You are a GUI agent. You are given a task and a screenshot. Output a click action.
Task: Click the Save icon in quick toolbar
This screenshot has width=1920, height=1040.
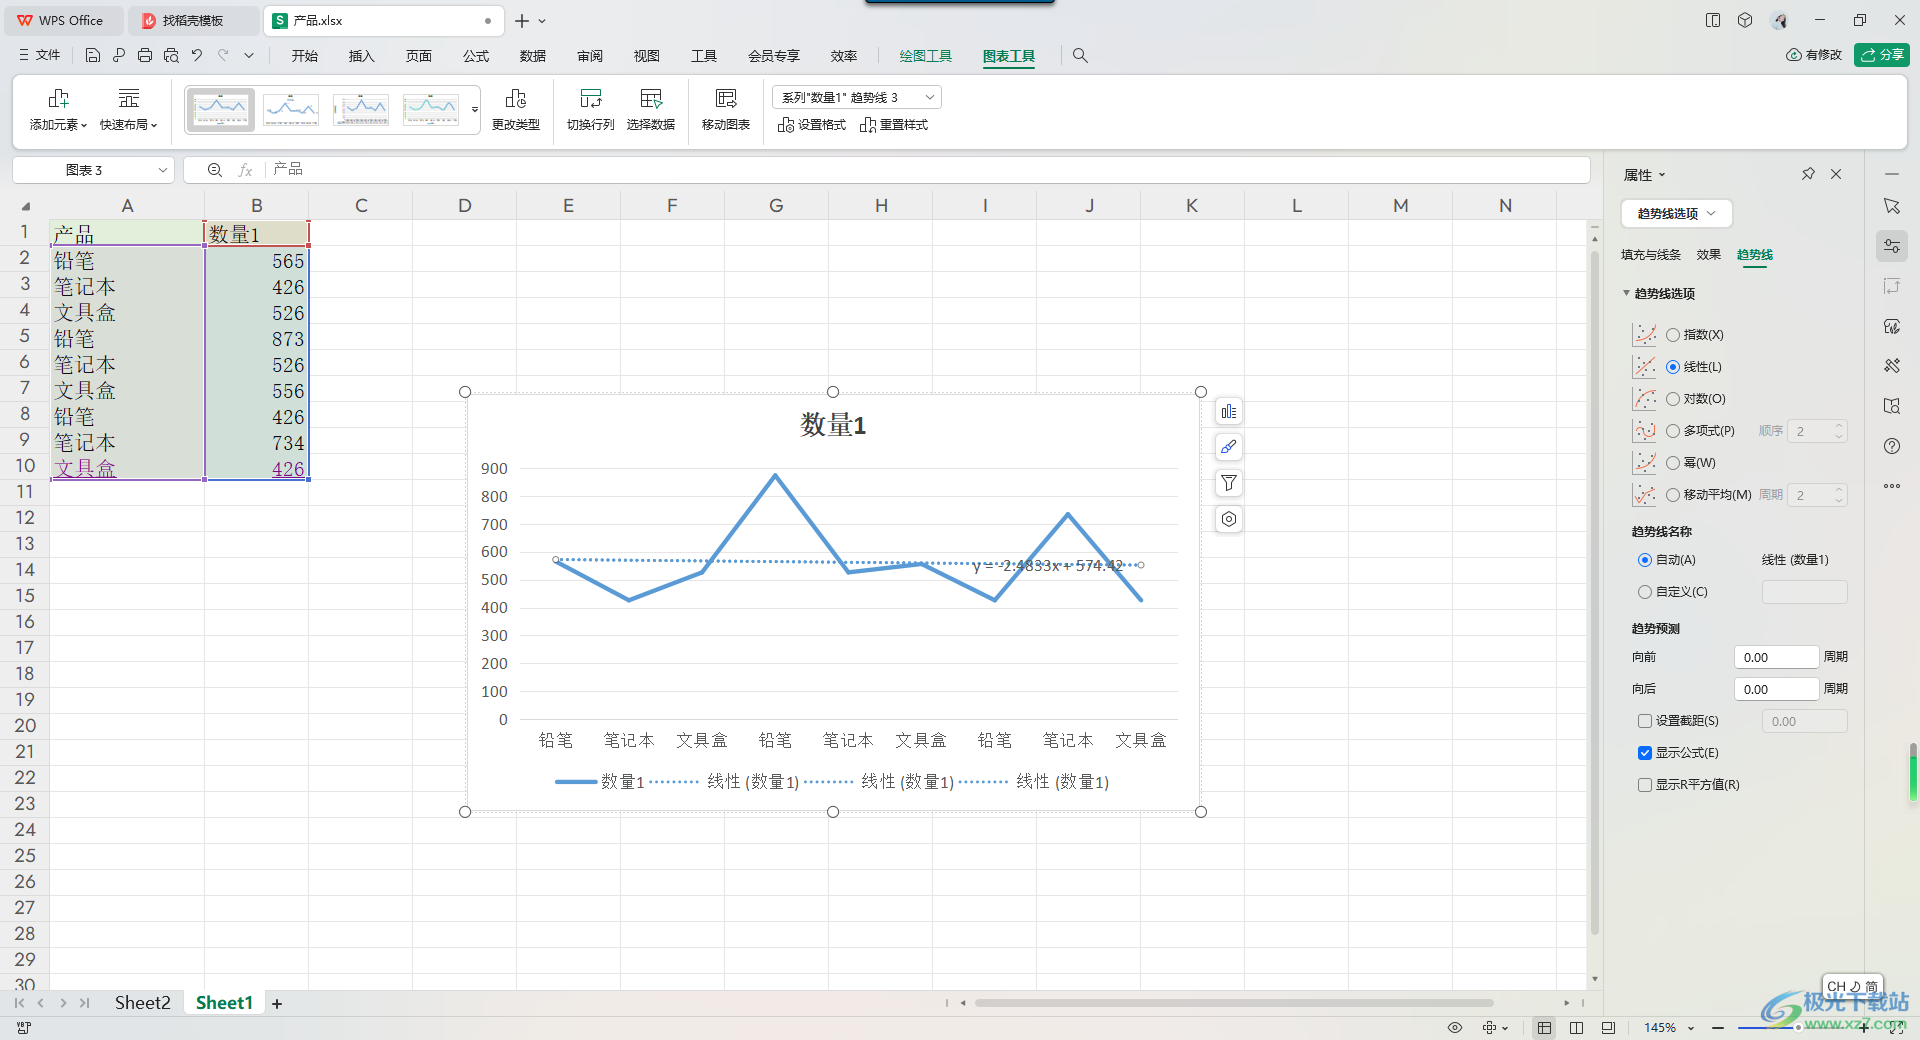click(x=93, y=56)
